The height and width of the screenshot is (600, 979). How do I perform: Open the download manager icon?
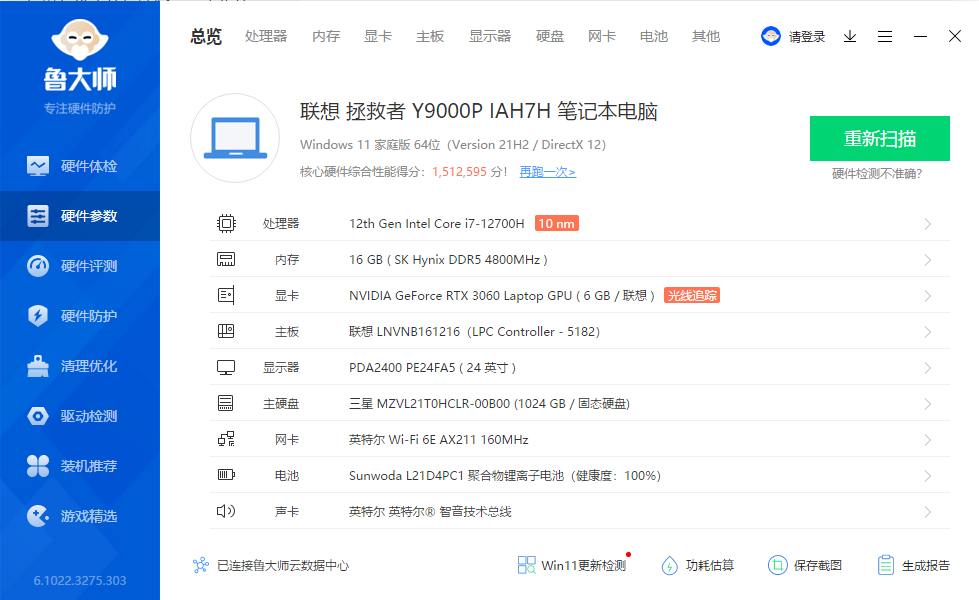pos(850,37)
